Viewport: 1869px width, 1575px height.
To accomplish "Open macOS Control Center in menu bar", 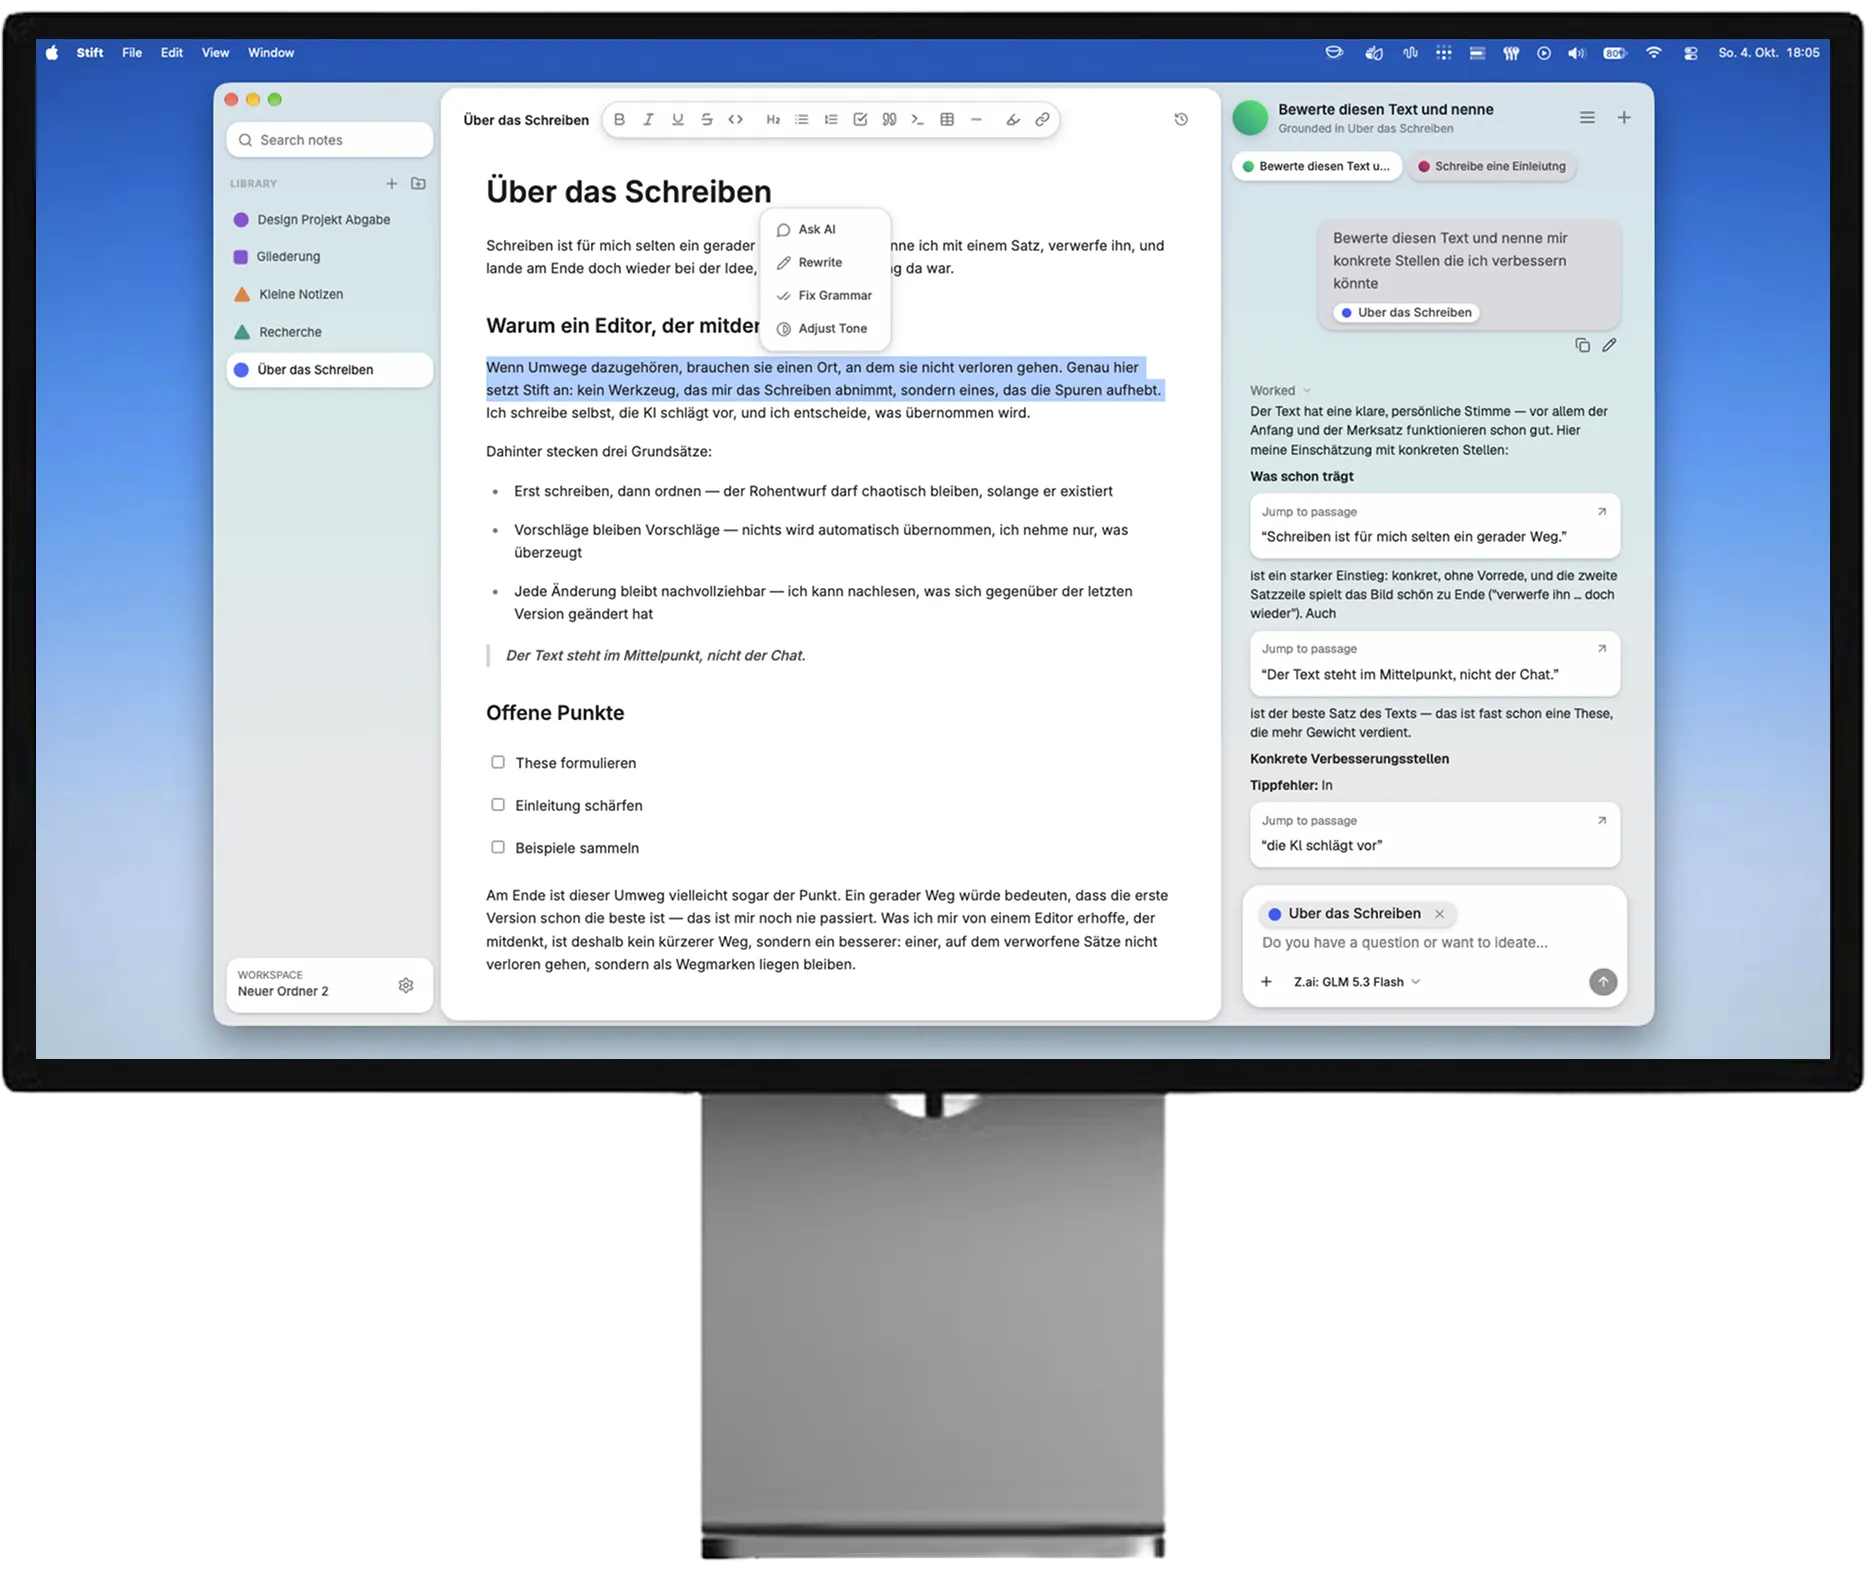I will [x=1690, y=53].
